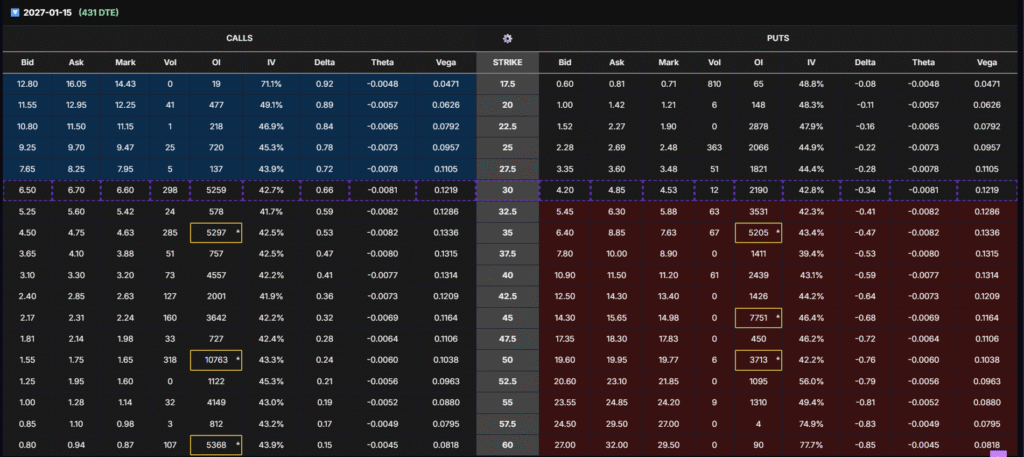
Task: Click highlighted puts OI 7751 marker
Action: coord(759,318)
